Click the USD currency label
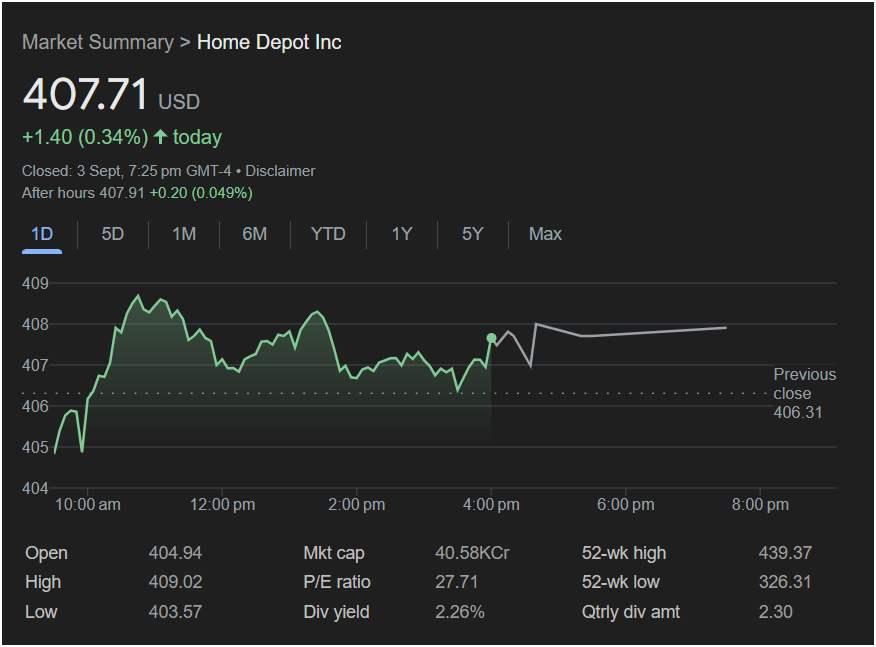The image size is (876, 647). (x=179, y=102)
